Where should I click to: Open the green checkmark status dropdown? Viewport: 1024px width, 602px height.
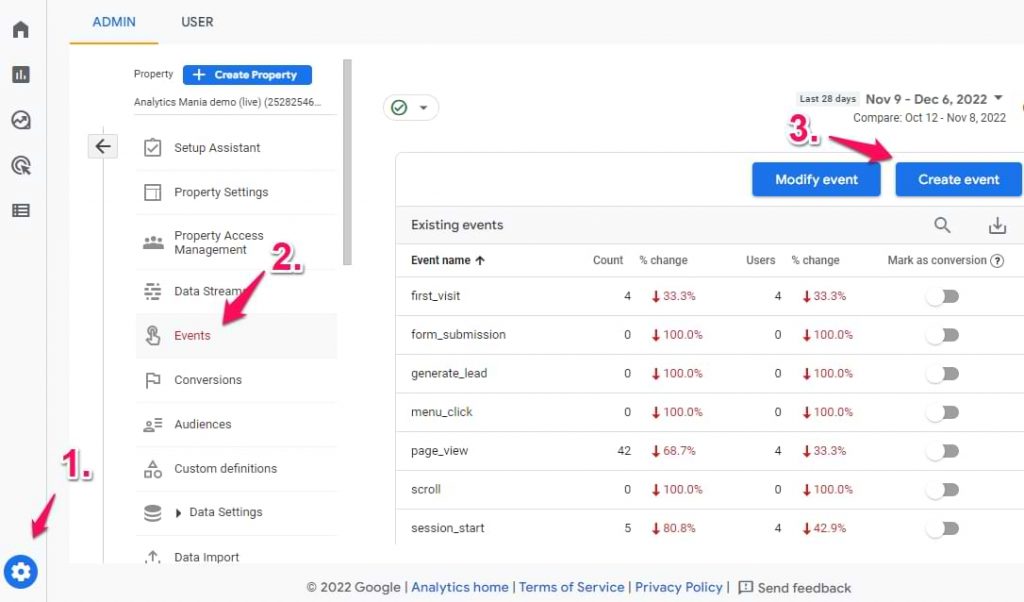click(x=410, y=108)
